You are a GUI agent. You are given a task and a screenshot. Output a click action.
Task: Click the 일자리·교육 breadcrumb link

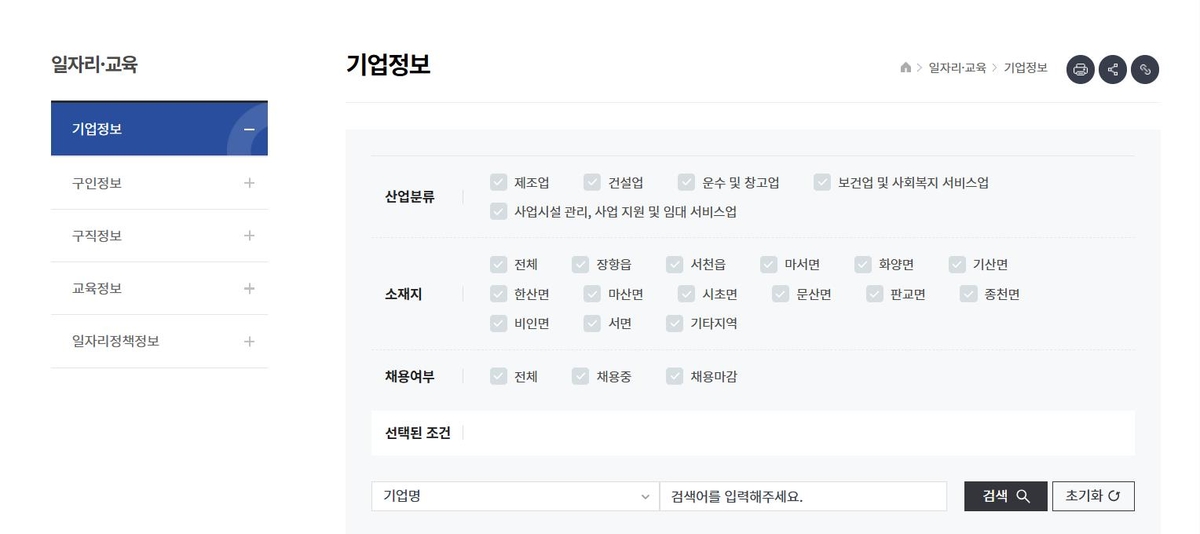point(957,68)
